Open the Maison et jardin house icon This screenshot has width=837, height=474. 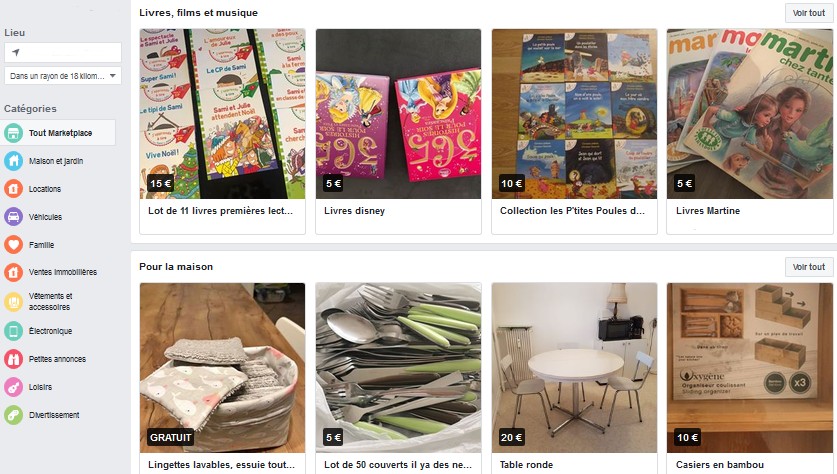tap(13, 161)
